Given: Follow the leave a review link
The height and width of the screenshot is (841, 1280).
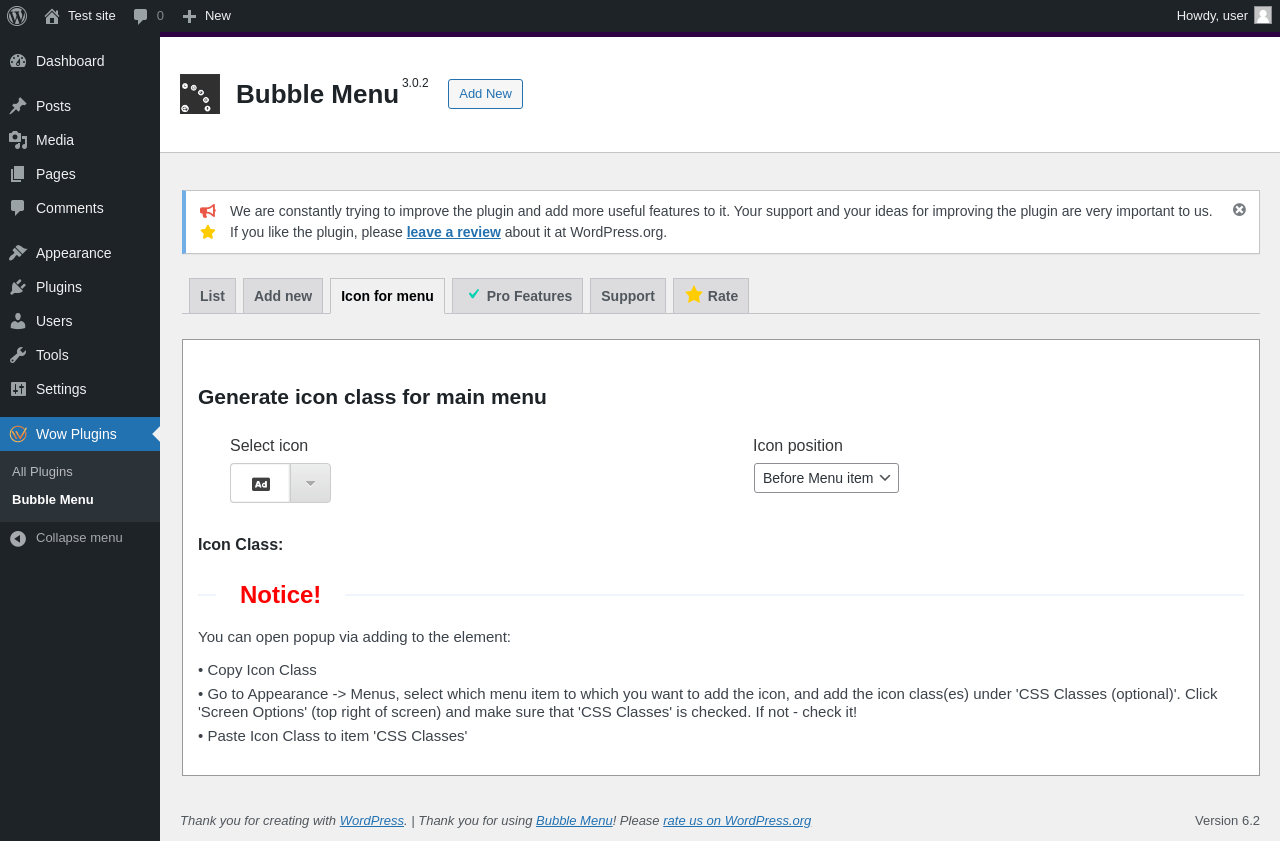Looking at the screenshot, I should 454,232.
